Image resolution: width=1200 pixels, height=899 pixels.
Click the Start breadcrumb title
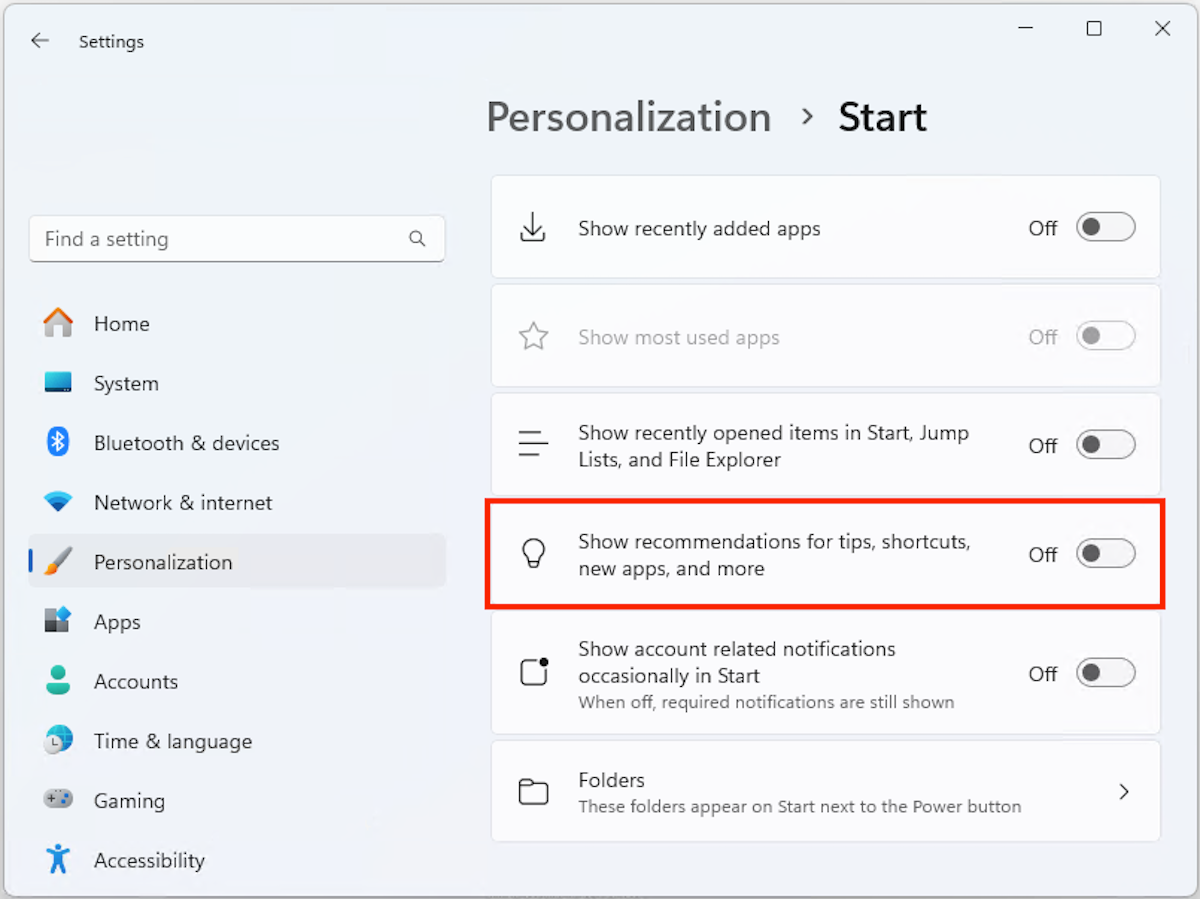point(882,118)
